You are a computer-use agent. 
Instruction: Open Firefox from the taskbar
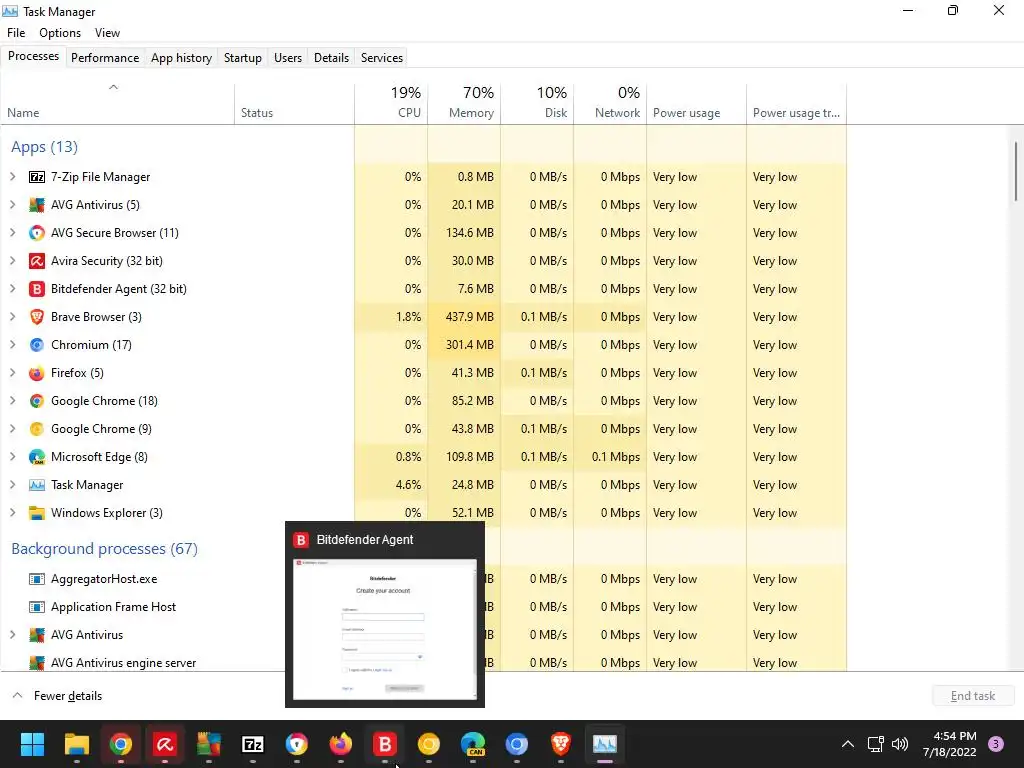[x=341, y=744]
